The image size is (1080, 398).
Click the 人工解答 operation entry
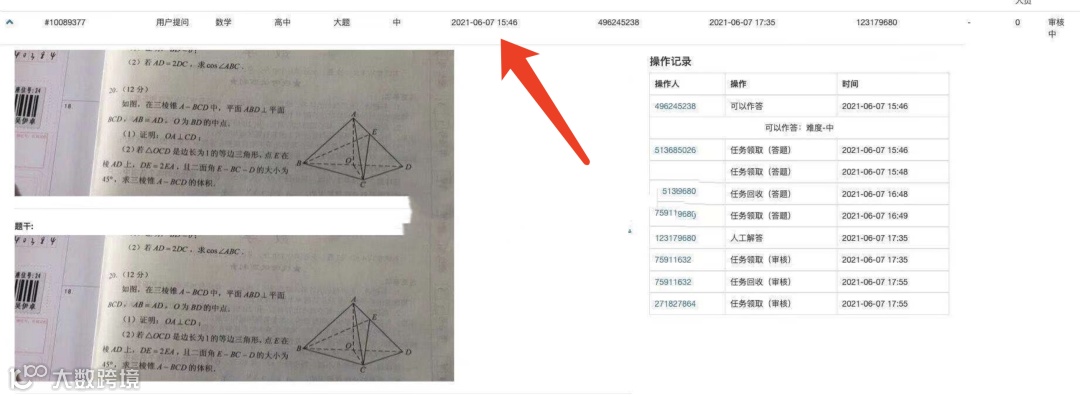coord(747,238)
